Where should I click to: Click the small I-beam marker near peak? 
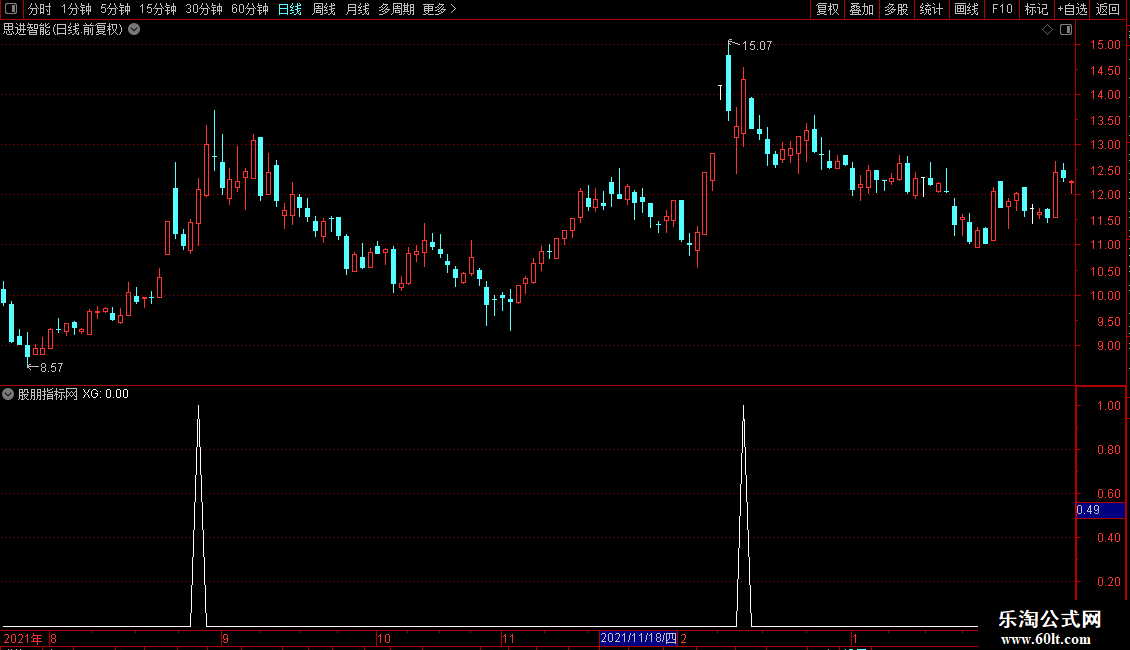point(720,92)
